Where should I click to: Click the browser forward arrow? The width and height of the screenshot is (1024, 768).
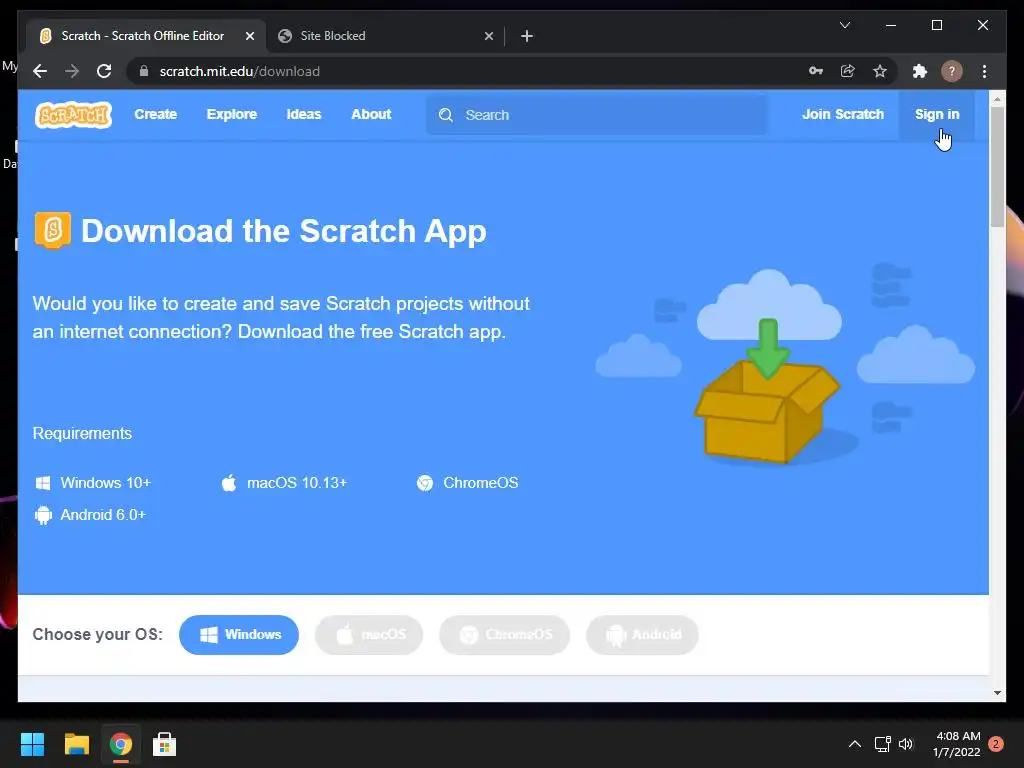click(72, 71)
